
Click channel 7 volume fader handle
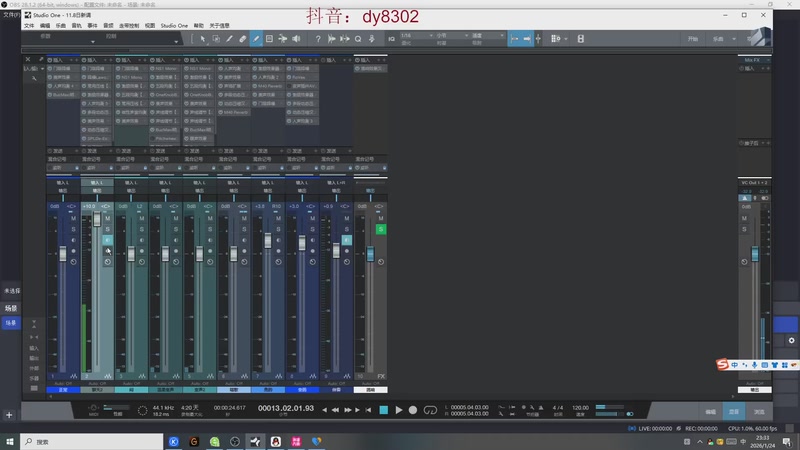[268, 240]
